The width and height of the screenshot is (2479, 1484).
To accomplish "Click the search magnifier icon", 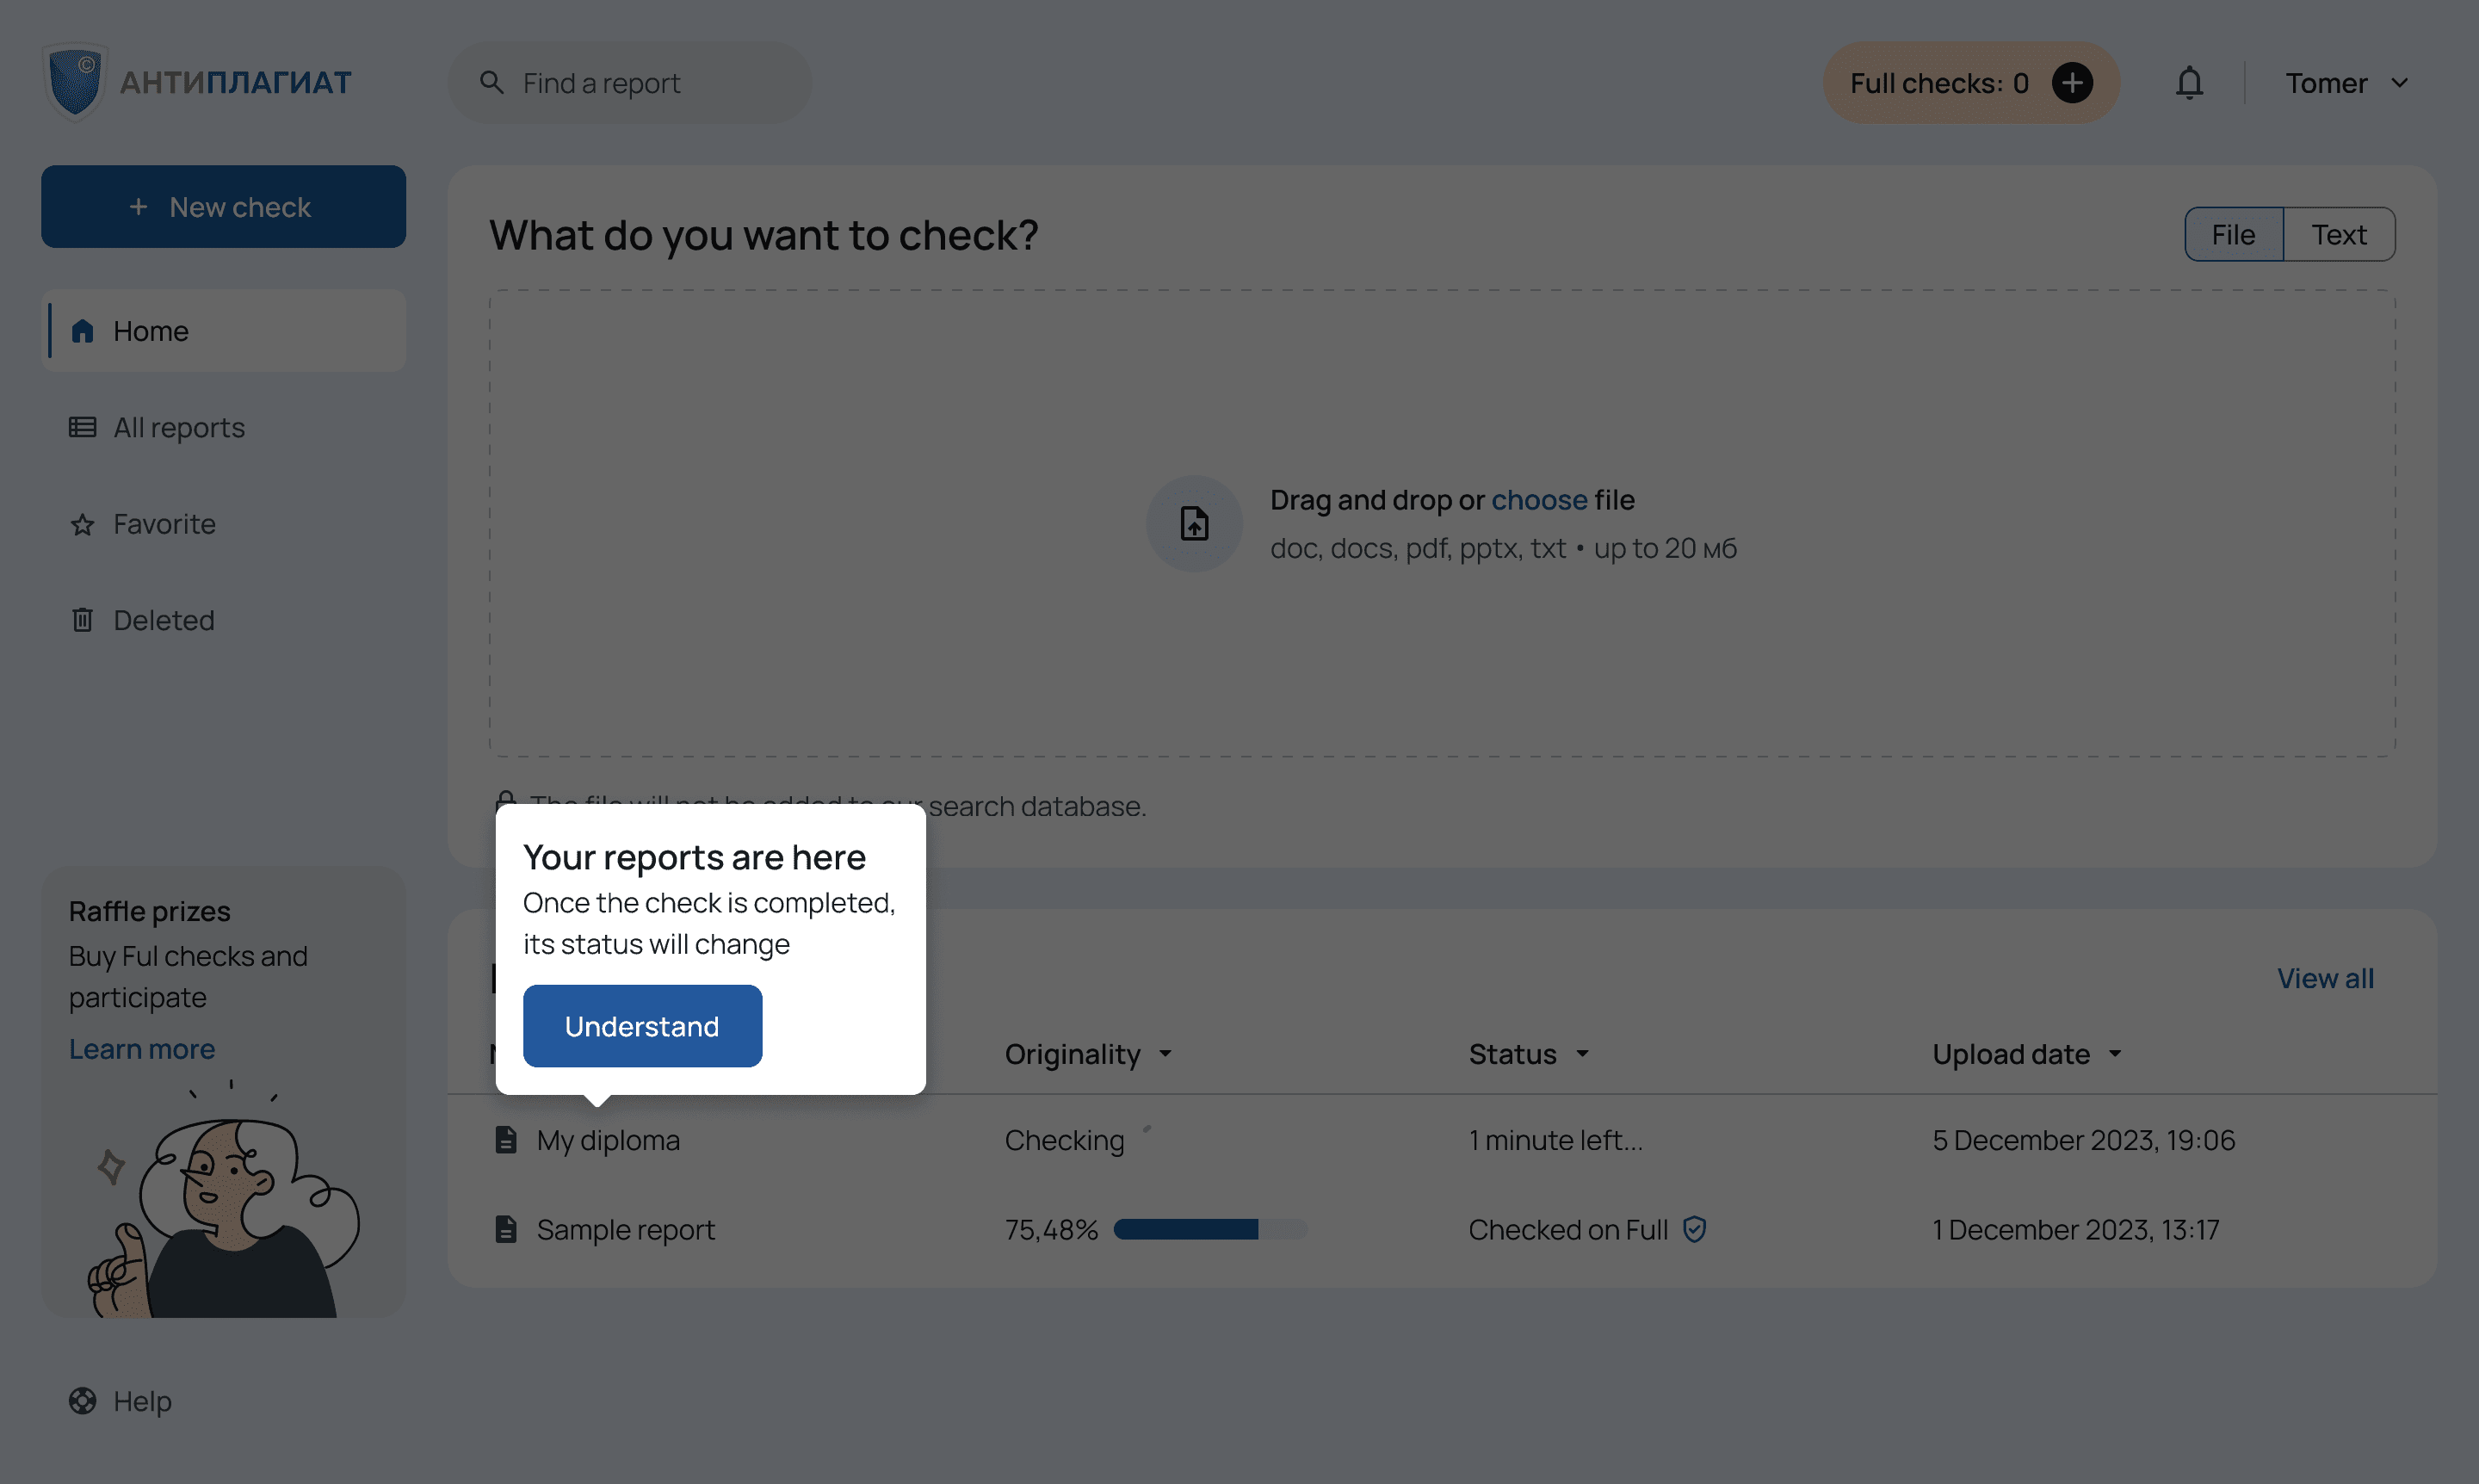I will click(x=491, y=83).
